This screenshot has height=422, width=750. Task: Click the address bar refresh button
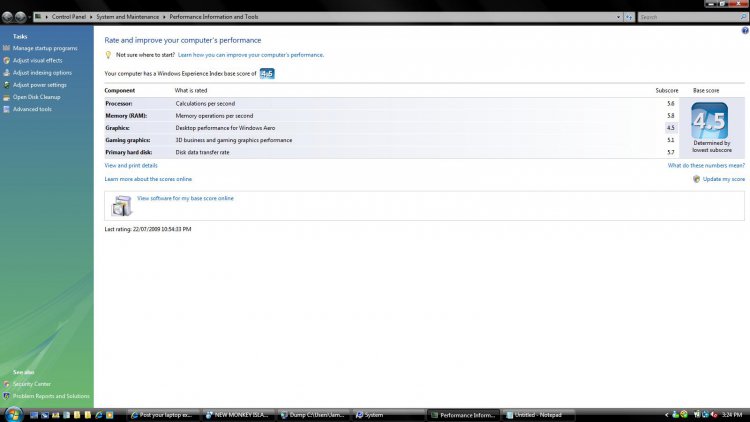pyautogui.click(x=629, y=17)
